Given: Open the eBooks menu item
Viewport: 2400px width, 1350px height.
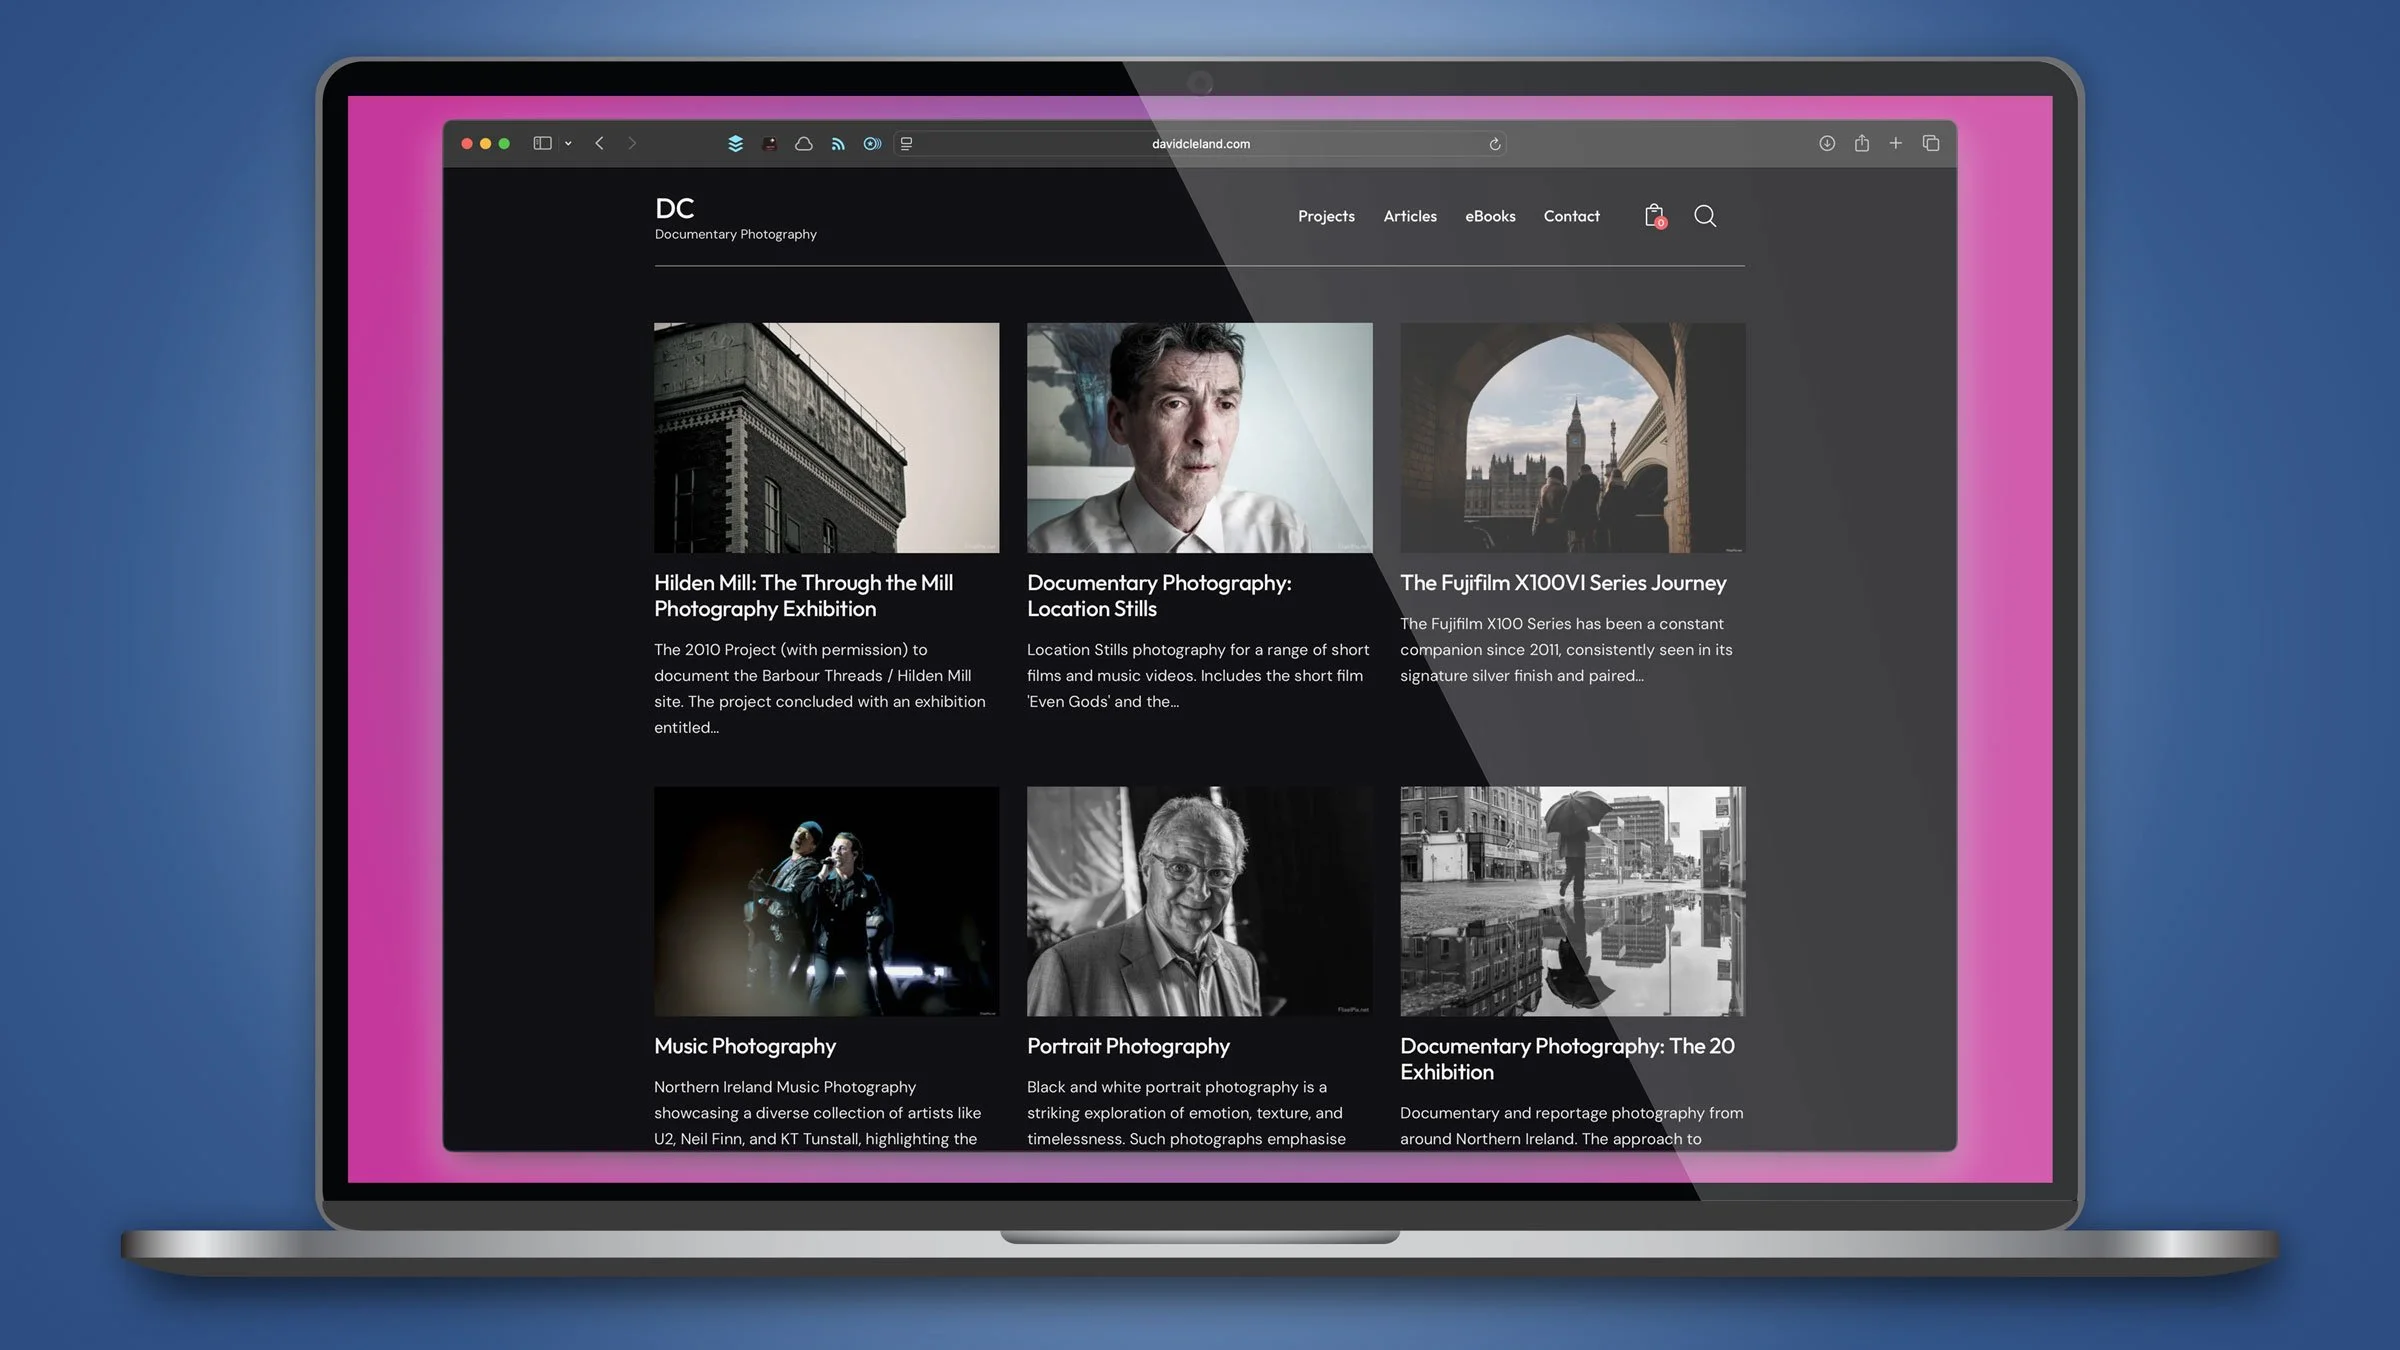Looking at the screenshot, I should 1490,216.
